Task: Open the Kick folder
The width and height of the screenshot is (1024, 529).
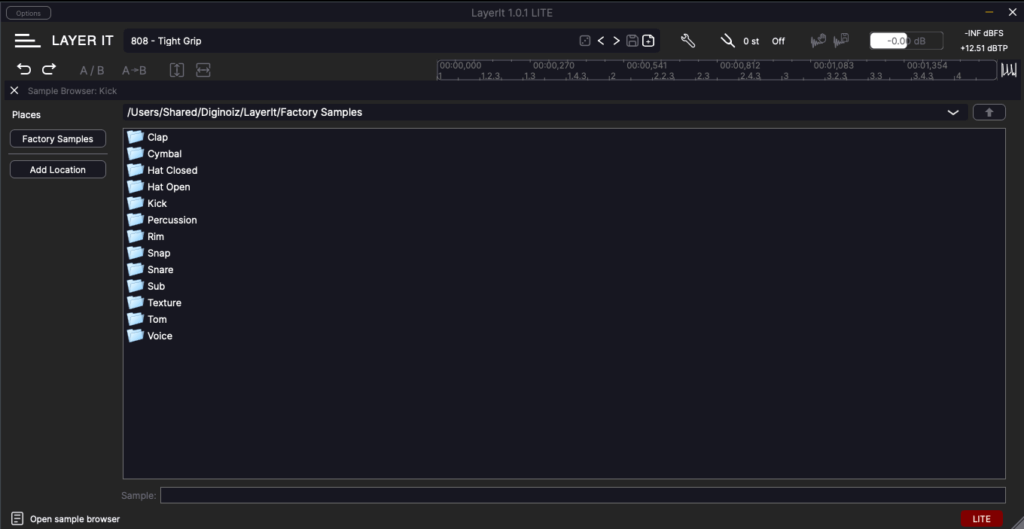Action: [156, 203]
